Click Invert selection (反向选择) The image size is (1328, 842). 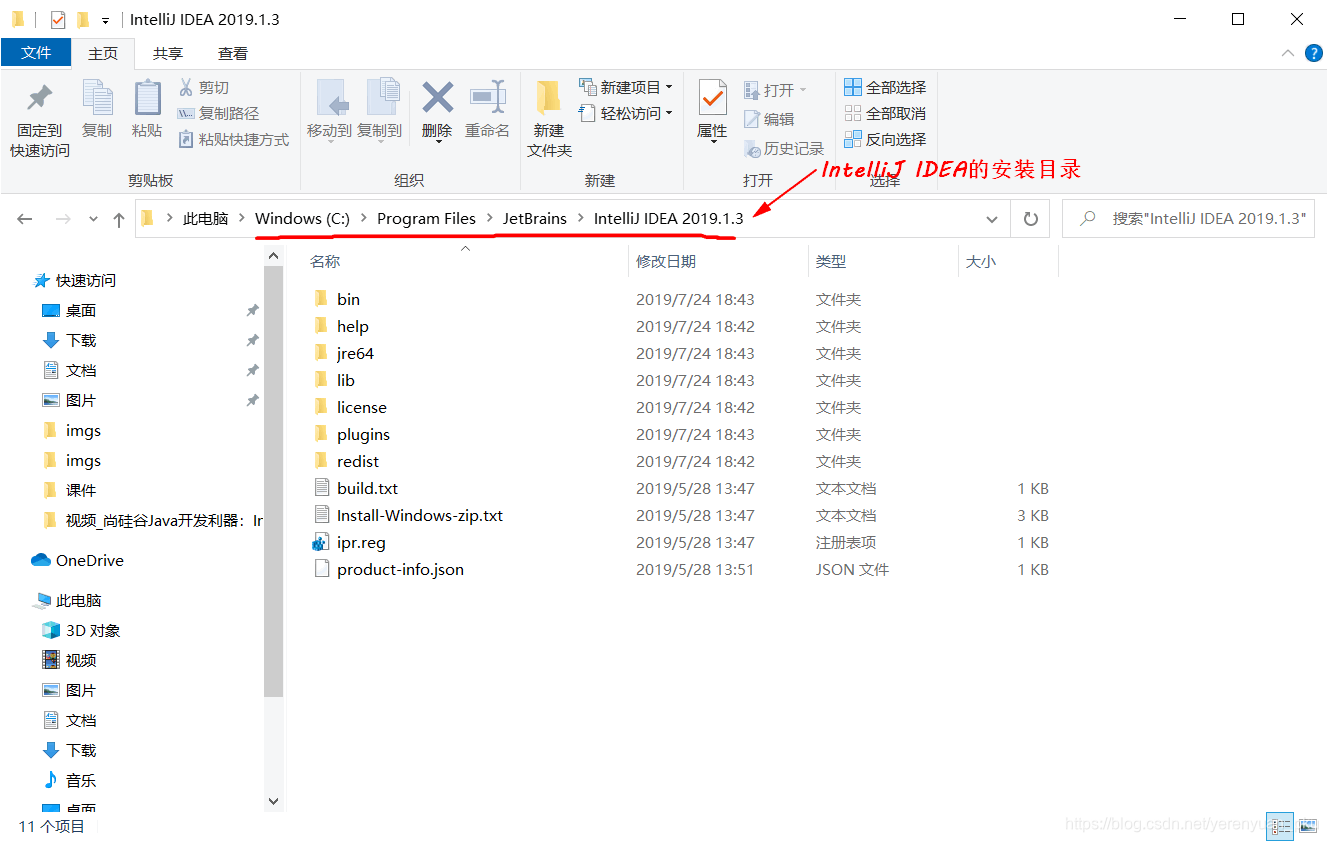click(885, 139)
